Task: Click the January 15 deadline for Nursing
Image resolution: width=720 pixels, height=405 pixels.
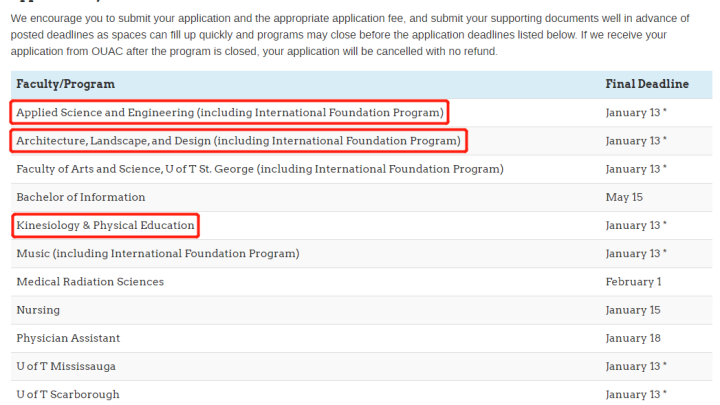Action: point(633,310)
